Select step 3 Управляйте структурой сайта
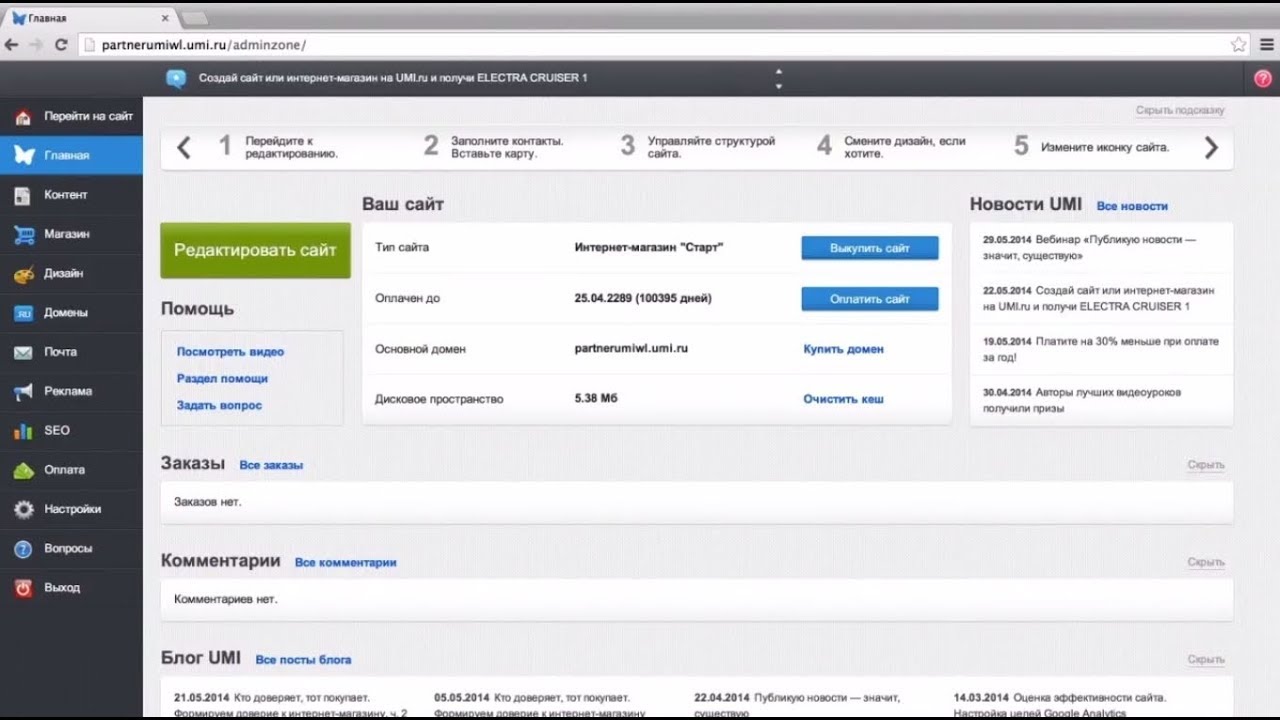The image size is (1280, 720). pos(698,147)
